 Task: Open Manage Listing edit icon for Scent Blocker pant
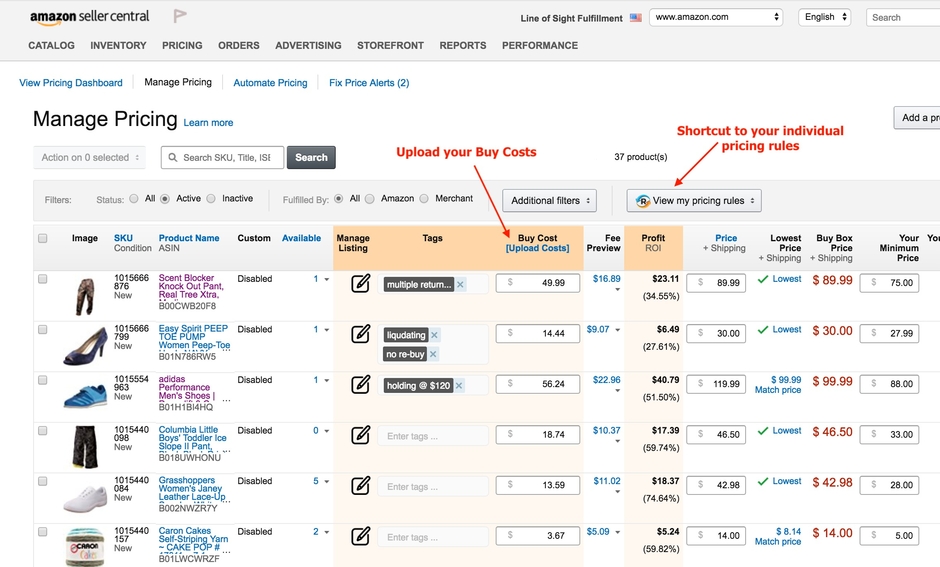[360, 283]
